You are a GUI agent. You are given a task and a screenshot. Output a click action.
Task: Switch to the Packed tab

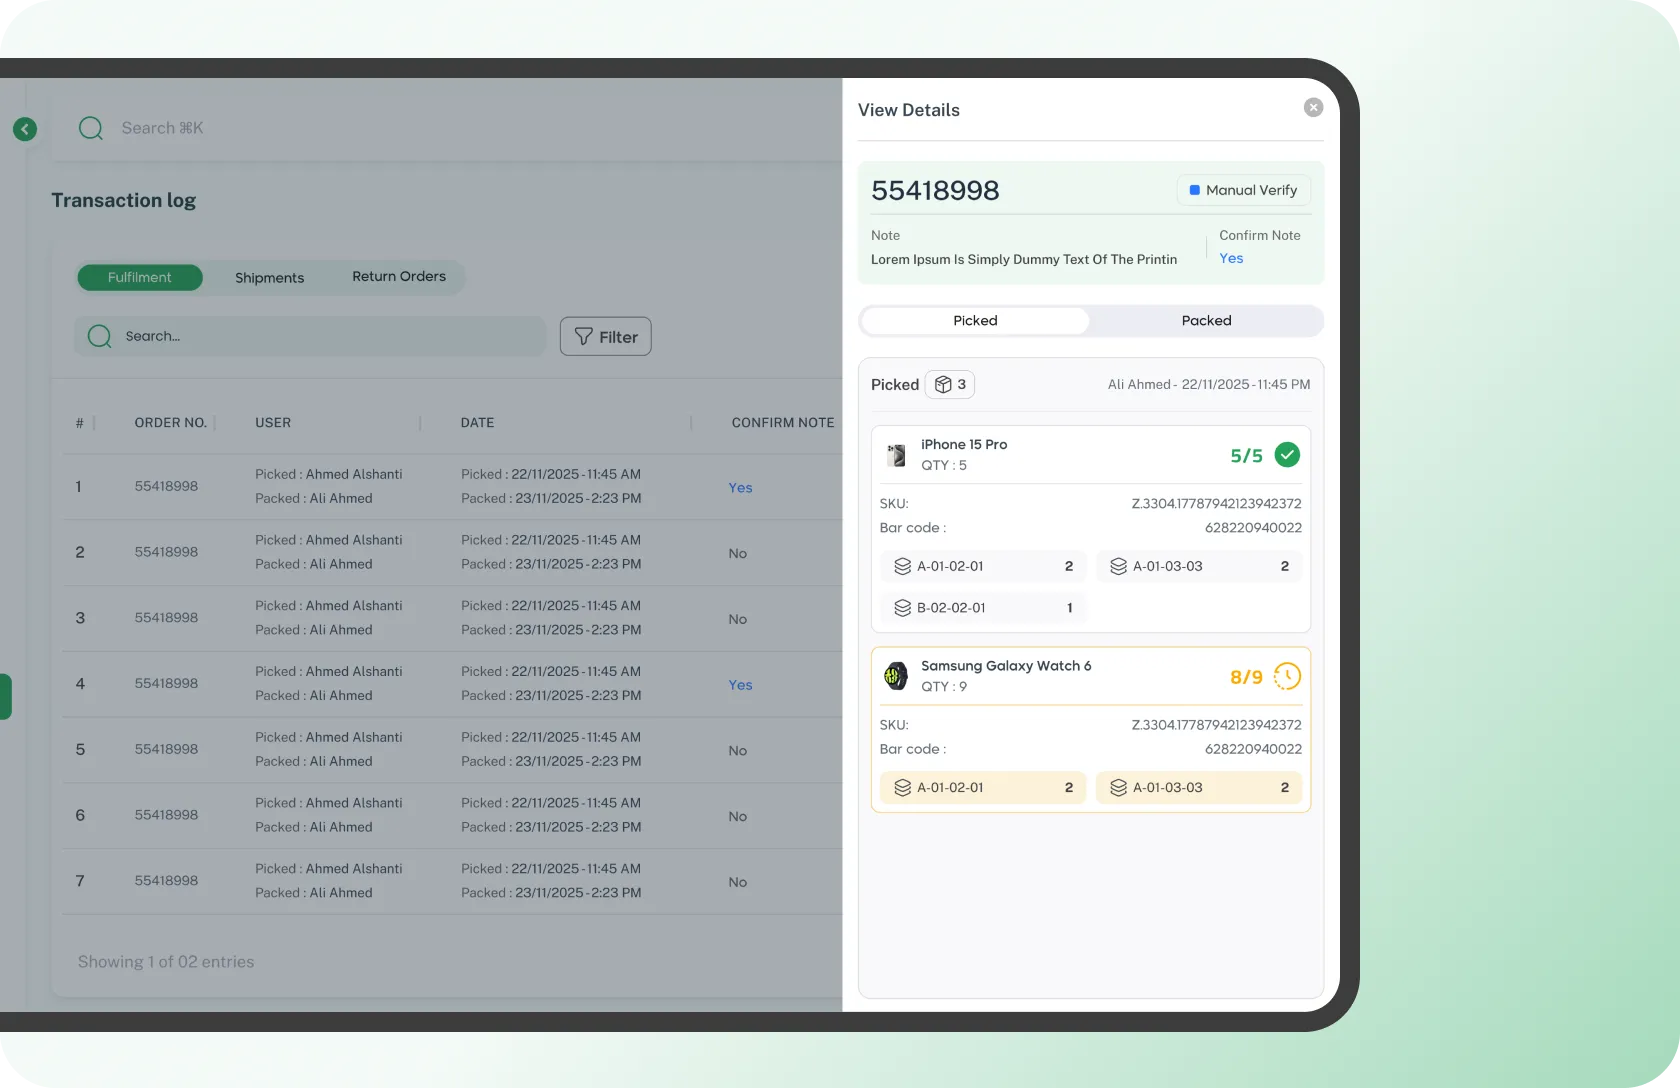point(1206,321)
